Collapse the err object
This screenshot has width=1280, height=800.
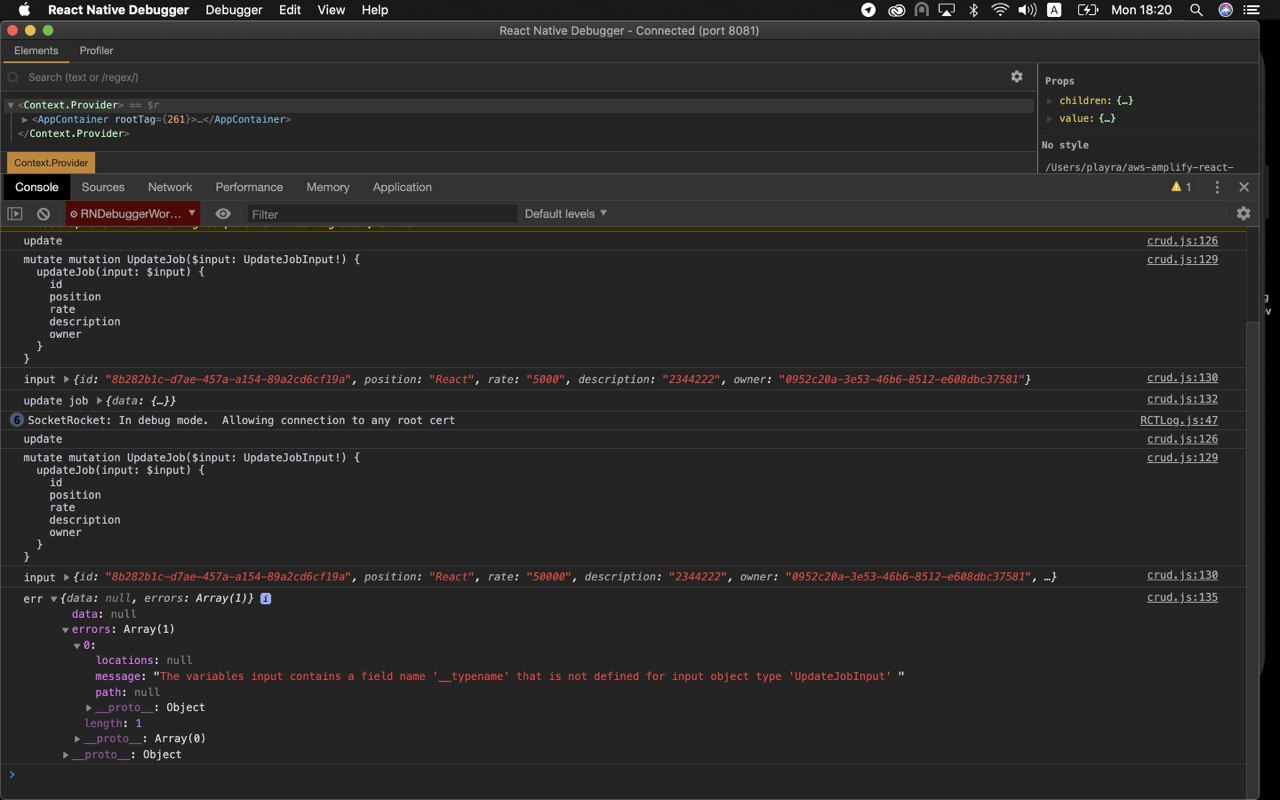point(53,599)
